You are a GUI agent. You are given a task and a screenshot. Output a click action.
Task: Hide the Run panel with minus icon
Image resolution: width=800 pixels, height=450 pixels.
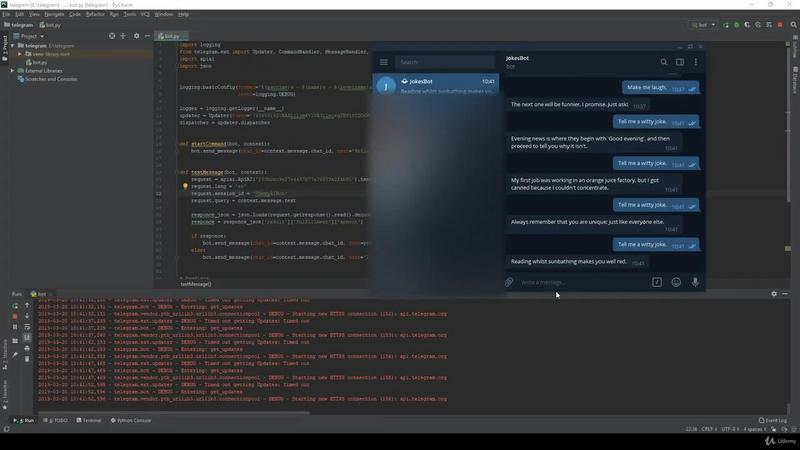[785, 294]
